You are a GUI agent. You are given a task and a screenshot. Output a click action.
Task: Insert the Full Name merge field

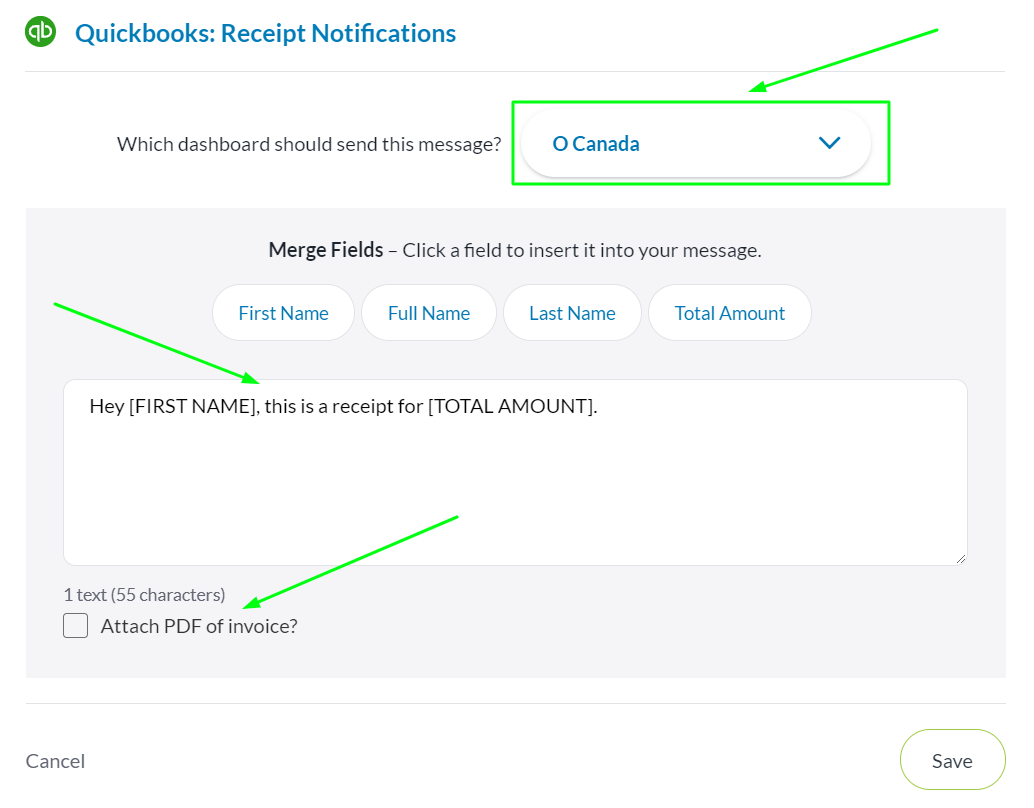(429, 313)
